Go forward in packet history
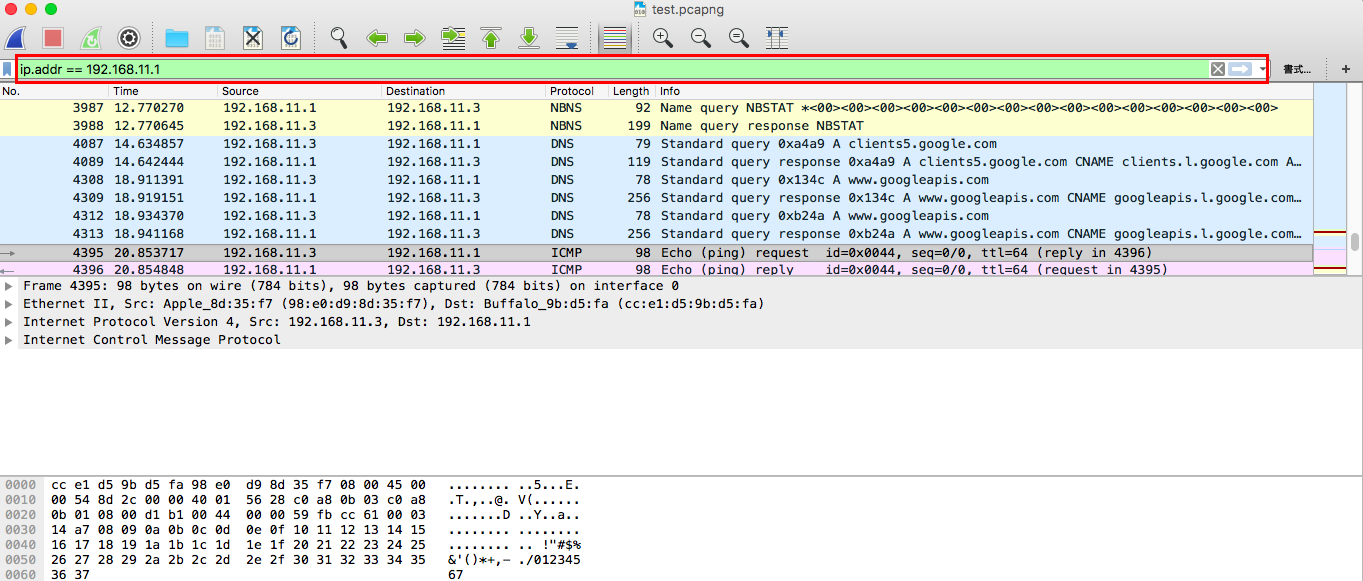 tap(415, 39)
